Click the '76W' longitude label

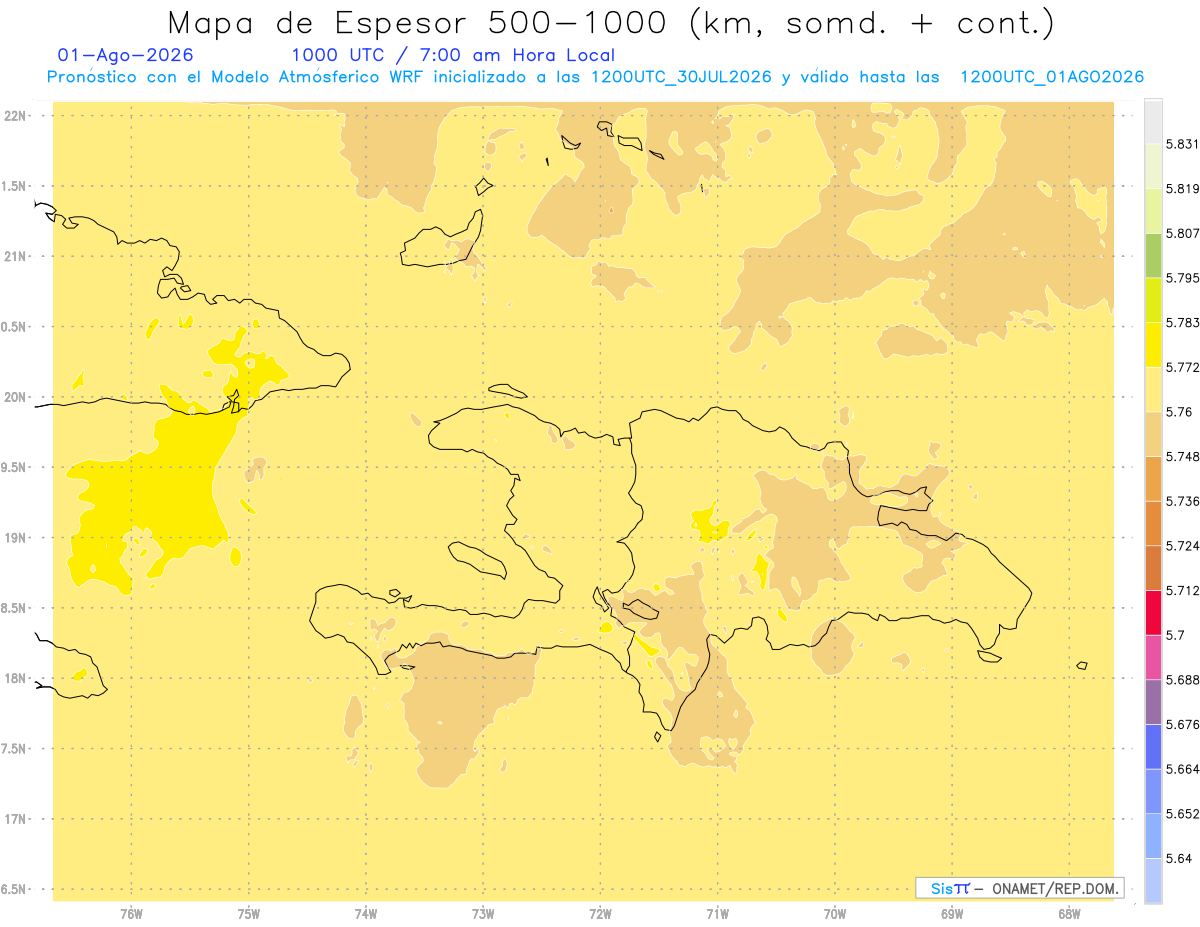[x=131, y=914]
